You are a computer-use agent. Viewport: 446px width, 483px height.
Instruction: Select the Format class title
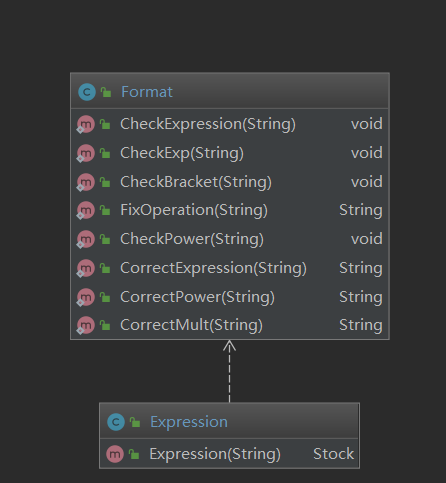tap(147, 92)
